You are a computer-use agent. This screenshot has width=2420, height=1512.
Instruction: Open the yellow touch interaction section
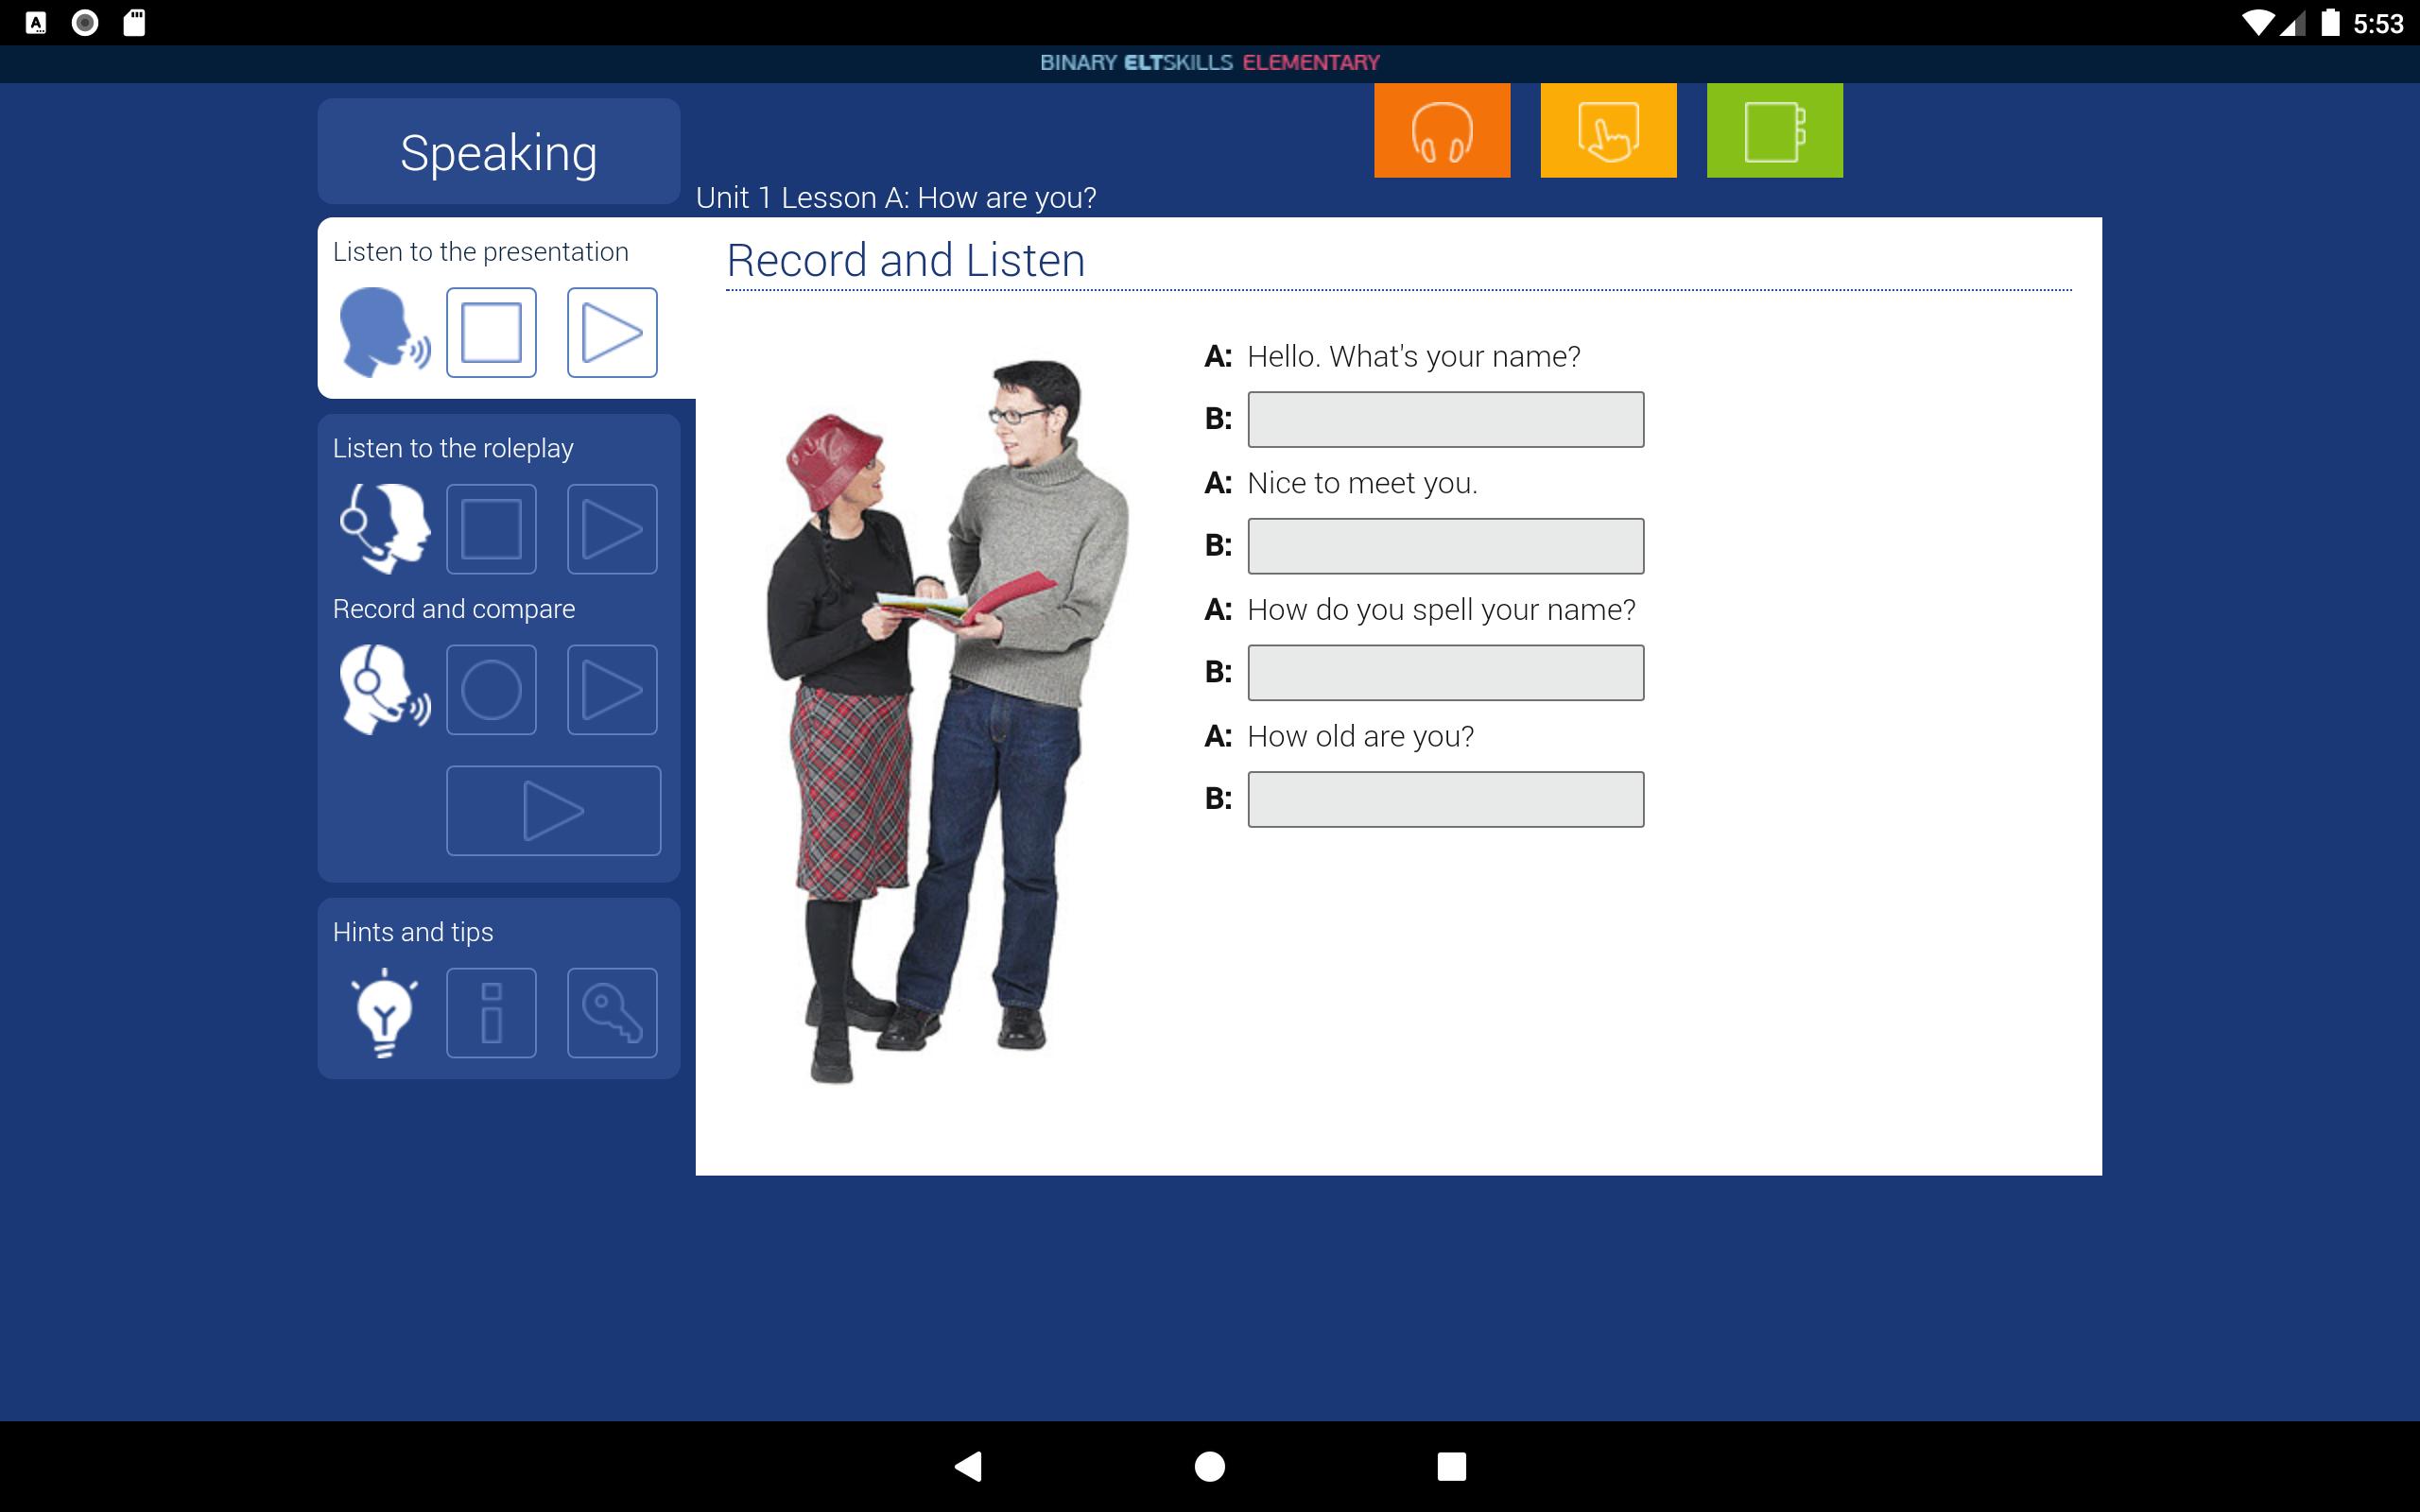pyautogui.click(x=1608, y=130)
